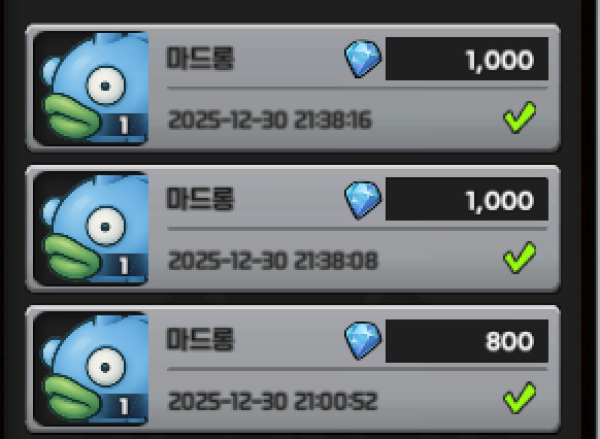Select the 1,000 amount field in the 21:38:08 entry

(x=467, y=199)
